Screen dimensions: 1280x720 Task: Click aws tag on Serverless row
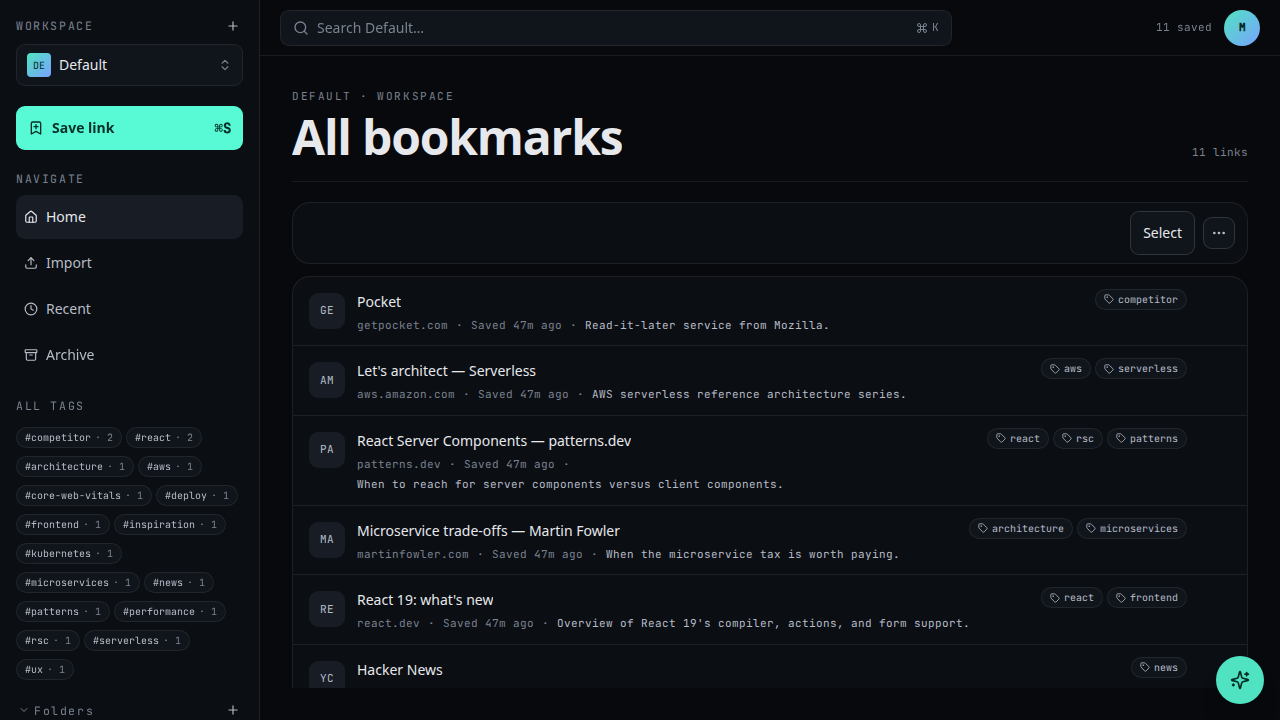click(1066, 369)
